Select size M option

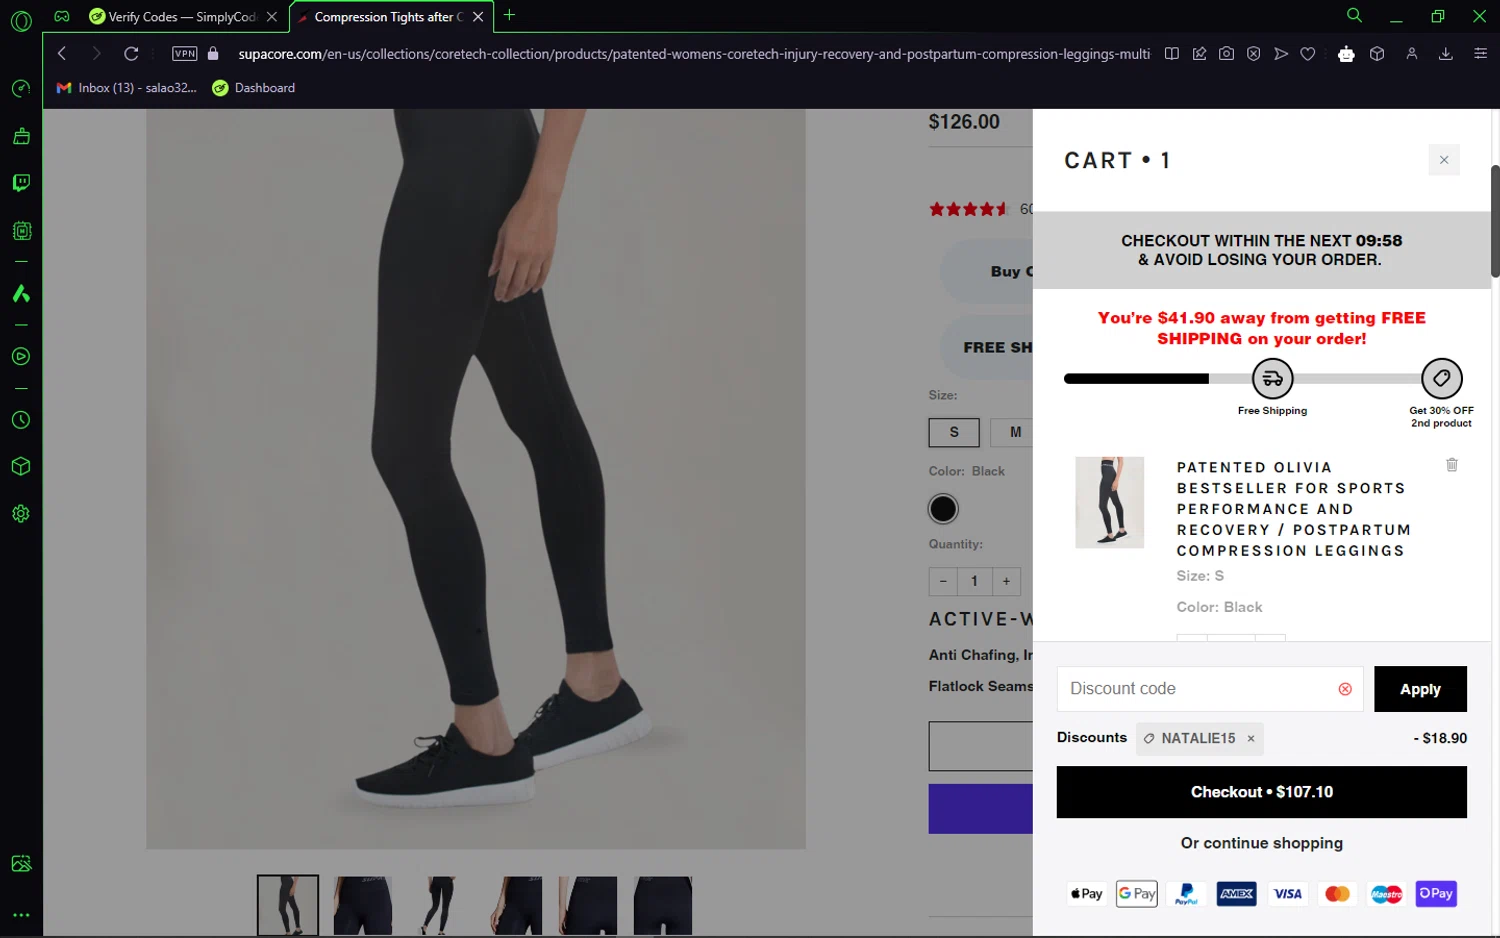pyautogui.click(x=1012, y=432)
